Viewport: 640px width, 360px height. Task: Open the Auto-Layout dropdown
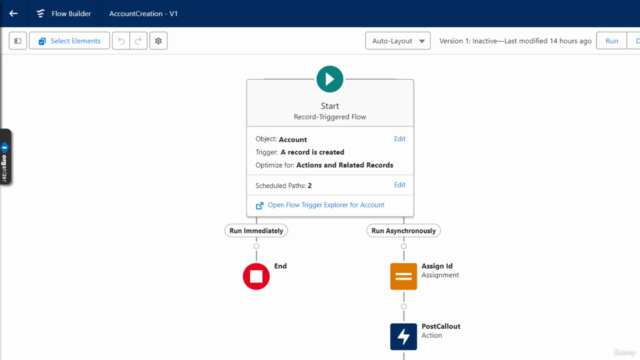(x=398, y=41)
